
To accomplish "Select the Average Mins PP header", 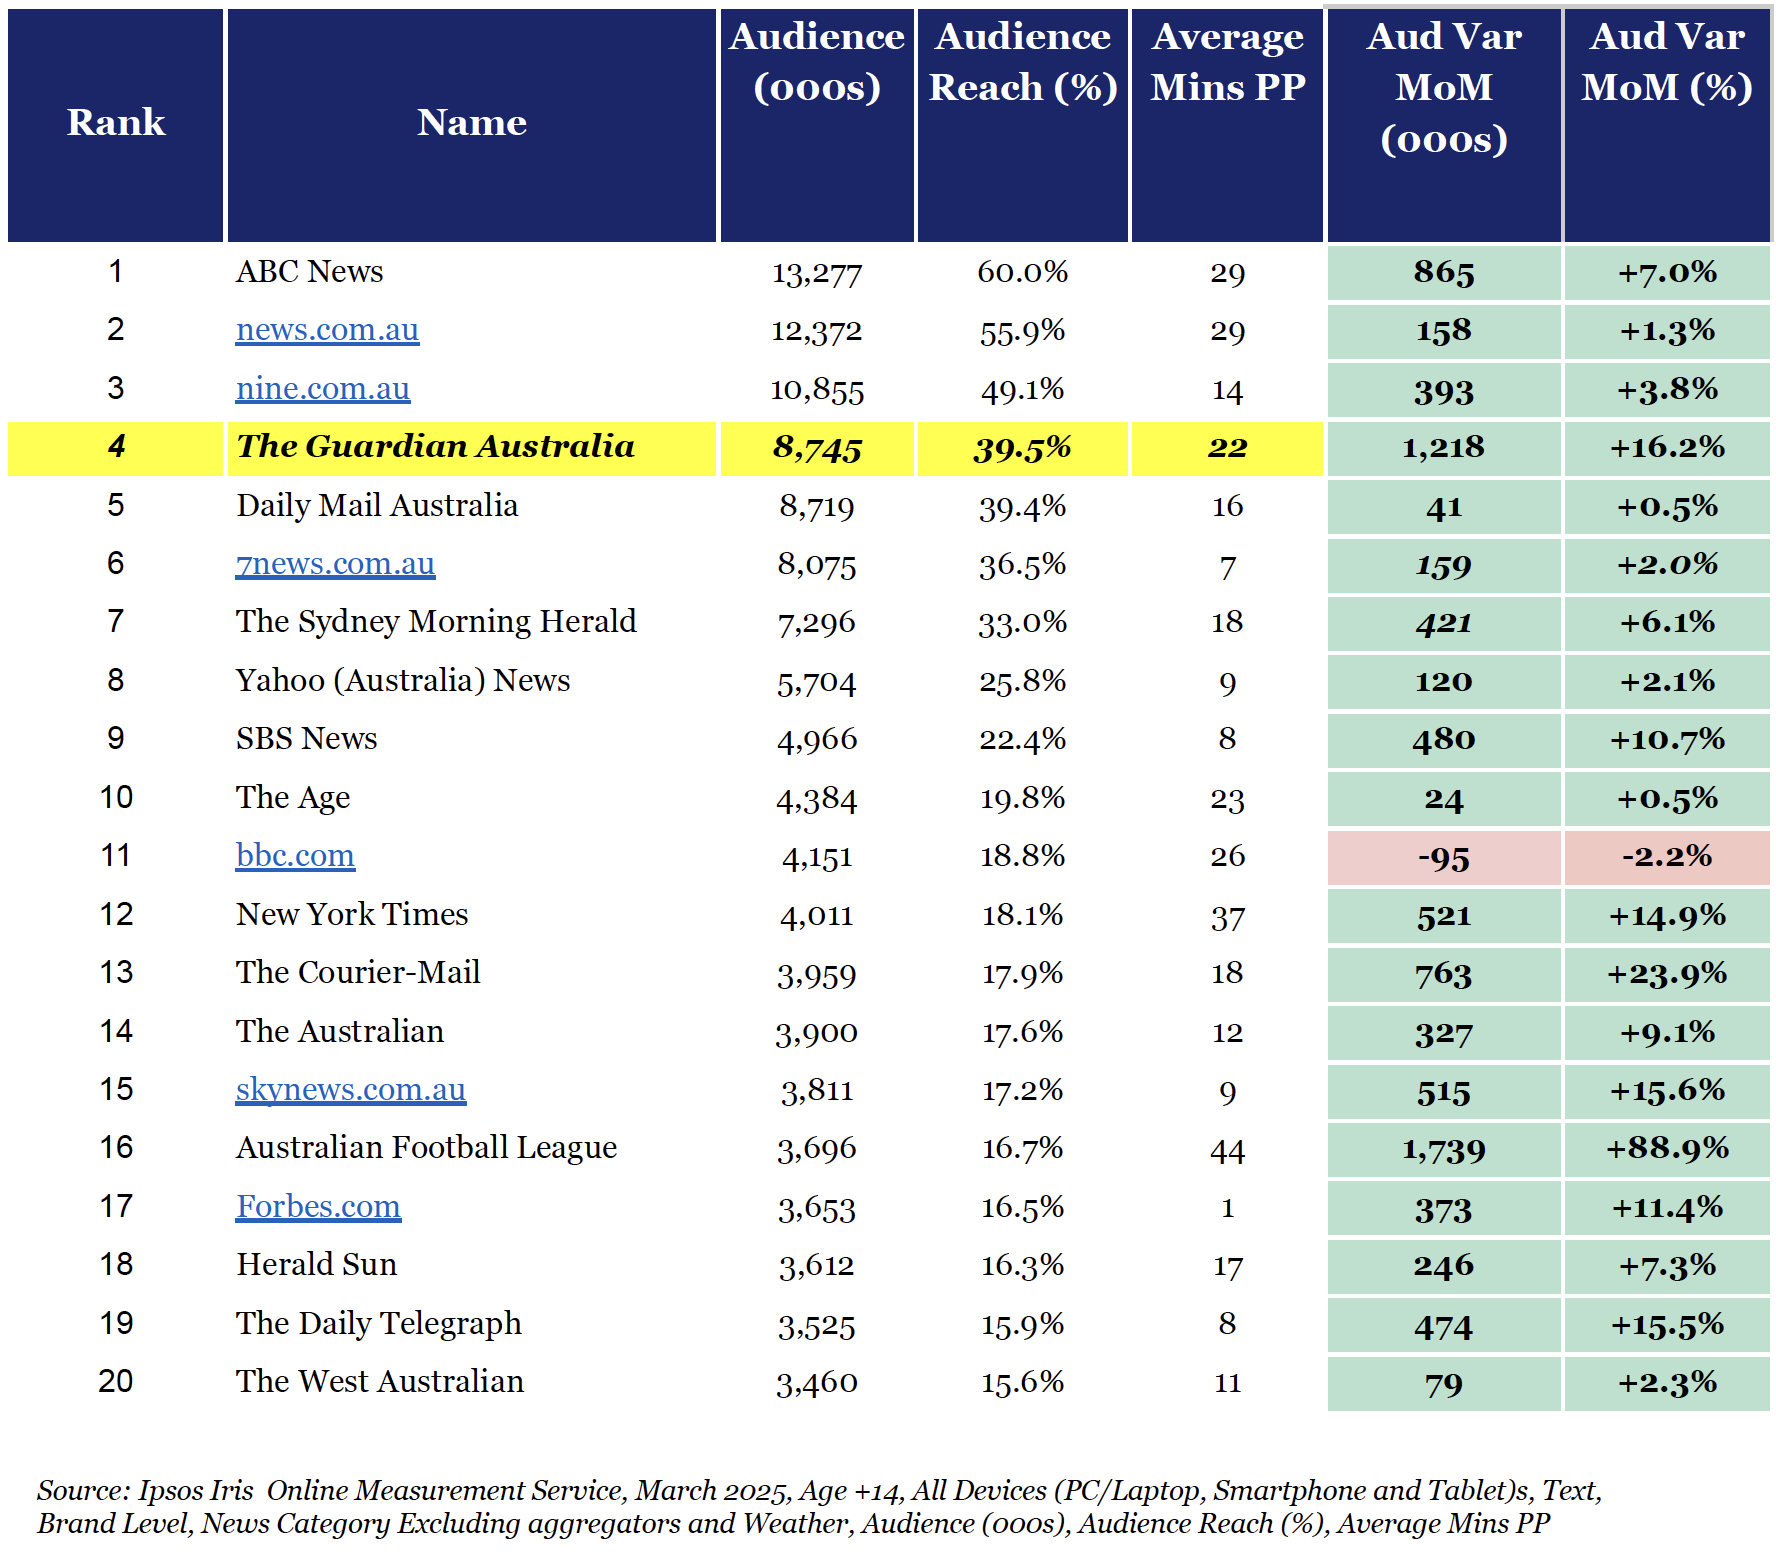I will [1227, 125].
